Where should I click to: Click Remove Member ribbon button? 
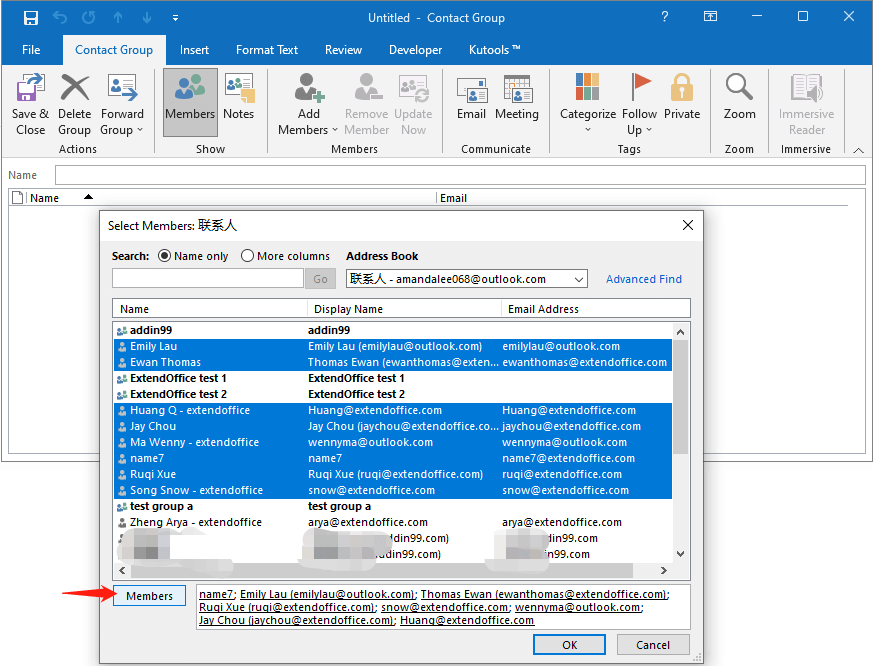tap(366, 105)
